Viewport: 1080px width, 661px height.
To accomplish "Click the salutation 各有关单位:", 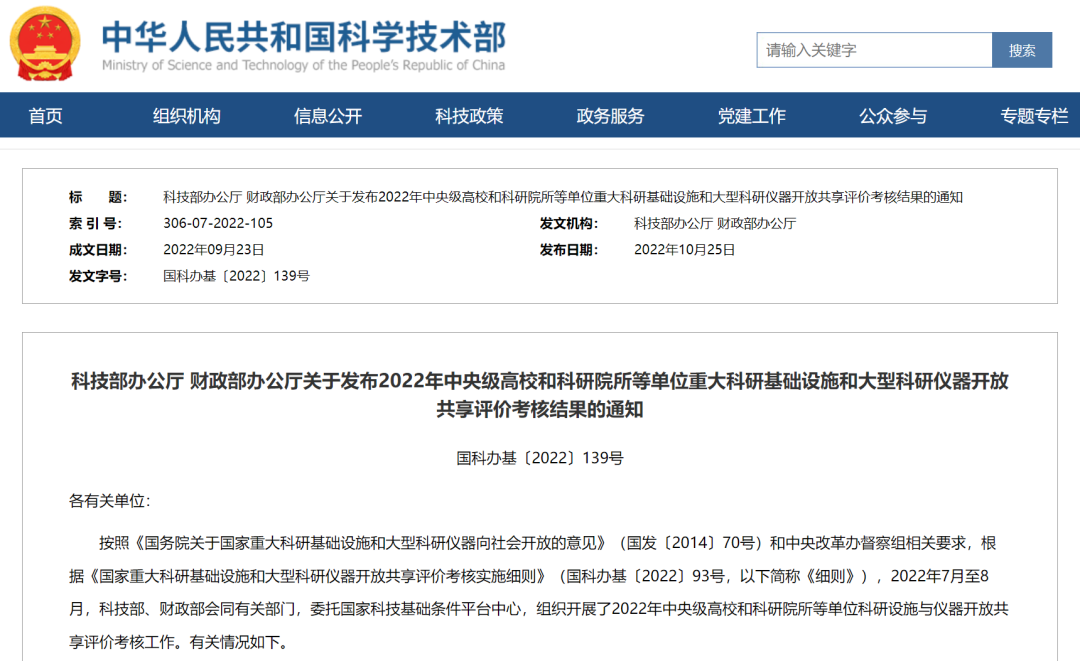I will pos(110,501).
